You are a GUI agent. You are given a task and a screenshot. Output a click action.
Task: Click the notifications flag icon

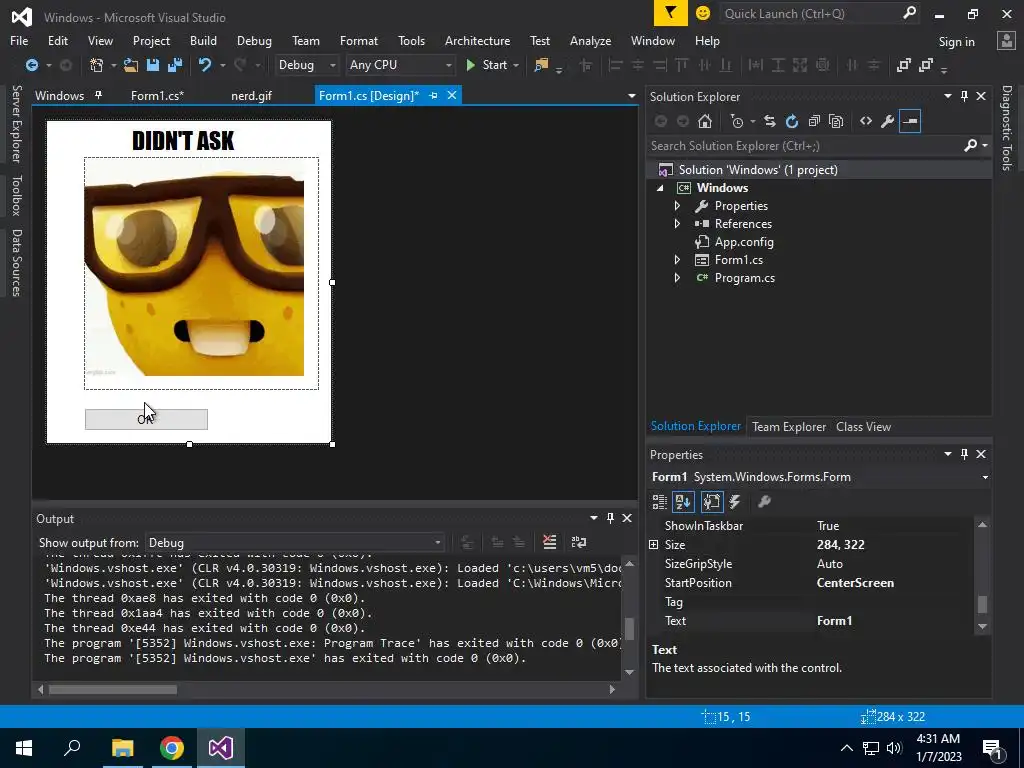pyautogui.click(x=671, y=13)
